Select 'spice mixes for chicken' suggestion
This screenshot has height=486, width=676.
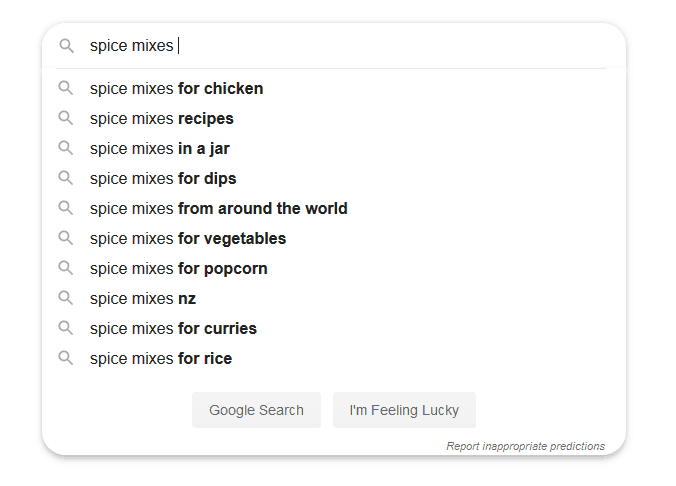[177, 89]
